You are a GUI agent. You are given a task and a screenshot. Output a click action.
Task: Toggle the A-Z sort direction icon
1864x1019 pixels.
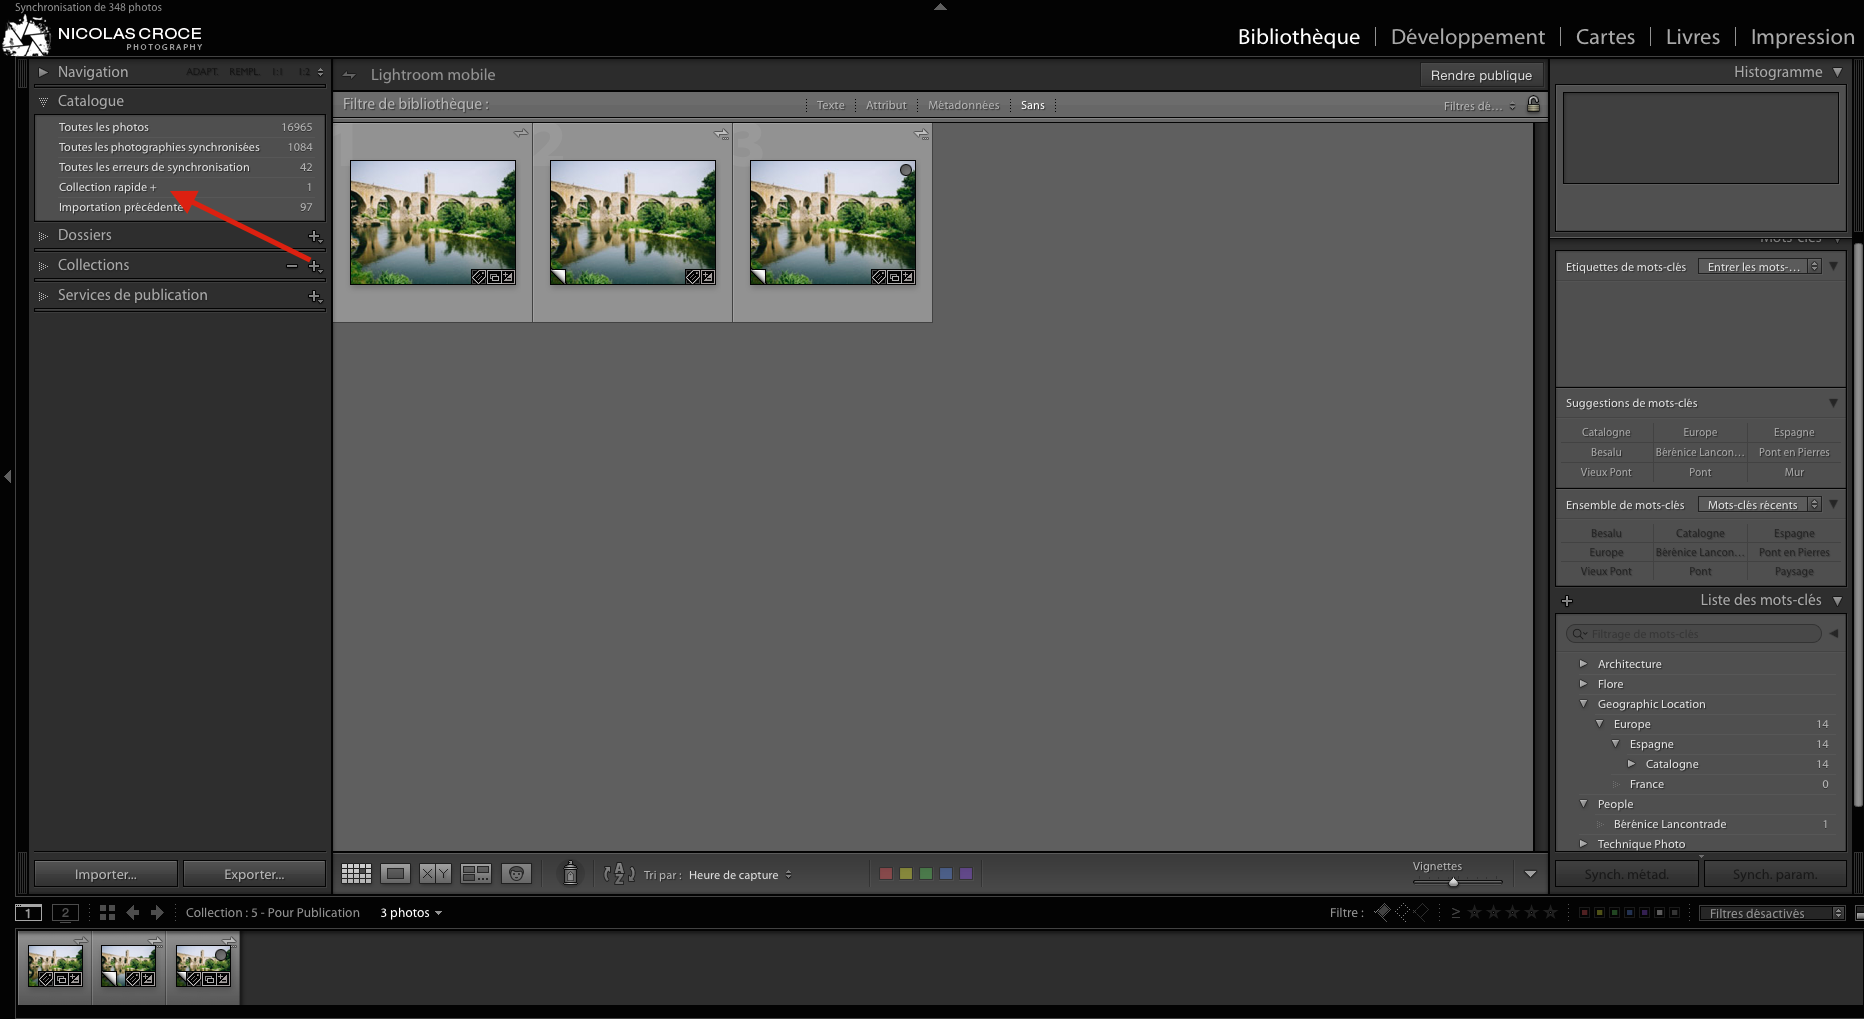pyautogui.click(x=618, y=873)
